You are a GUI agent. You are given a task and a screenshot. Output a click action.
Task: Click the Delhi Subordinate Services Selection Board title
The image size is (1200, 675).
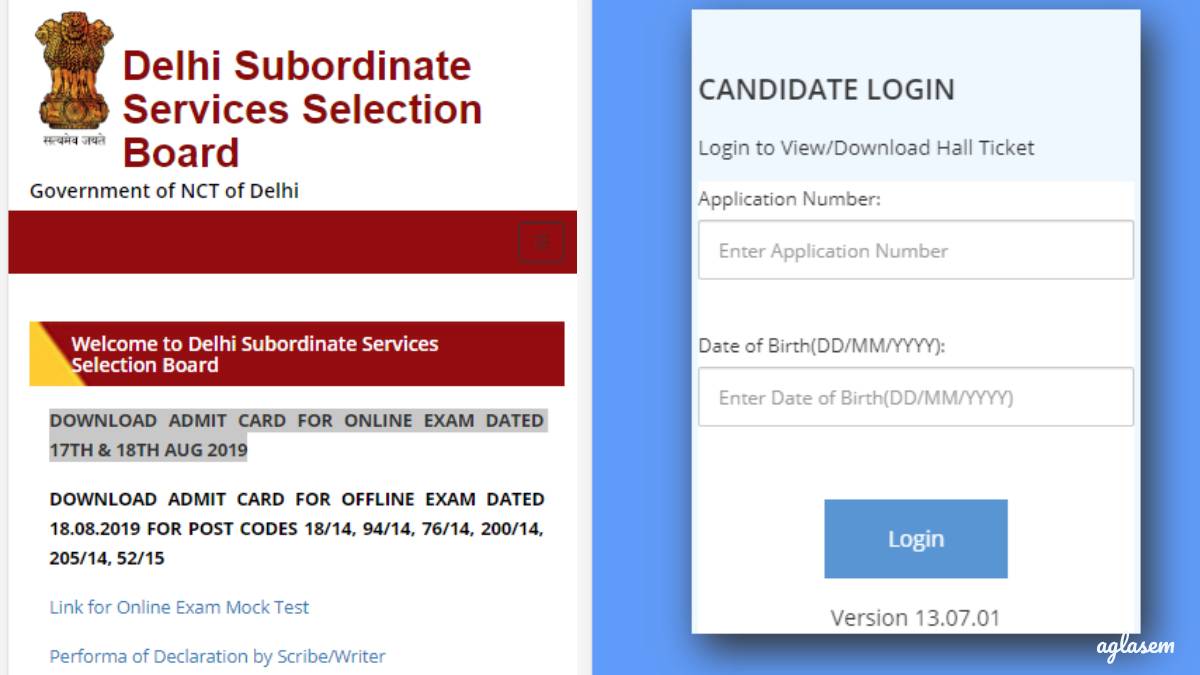pos(302,109)
